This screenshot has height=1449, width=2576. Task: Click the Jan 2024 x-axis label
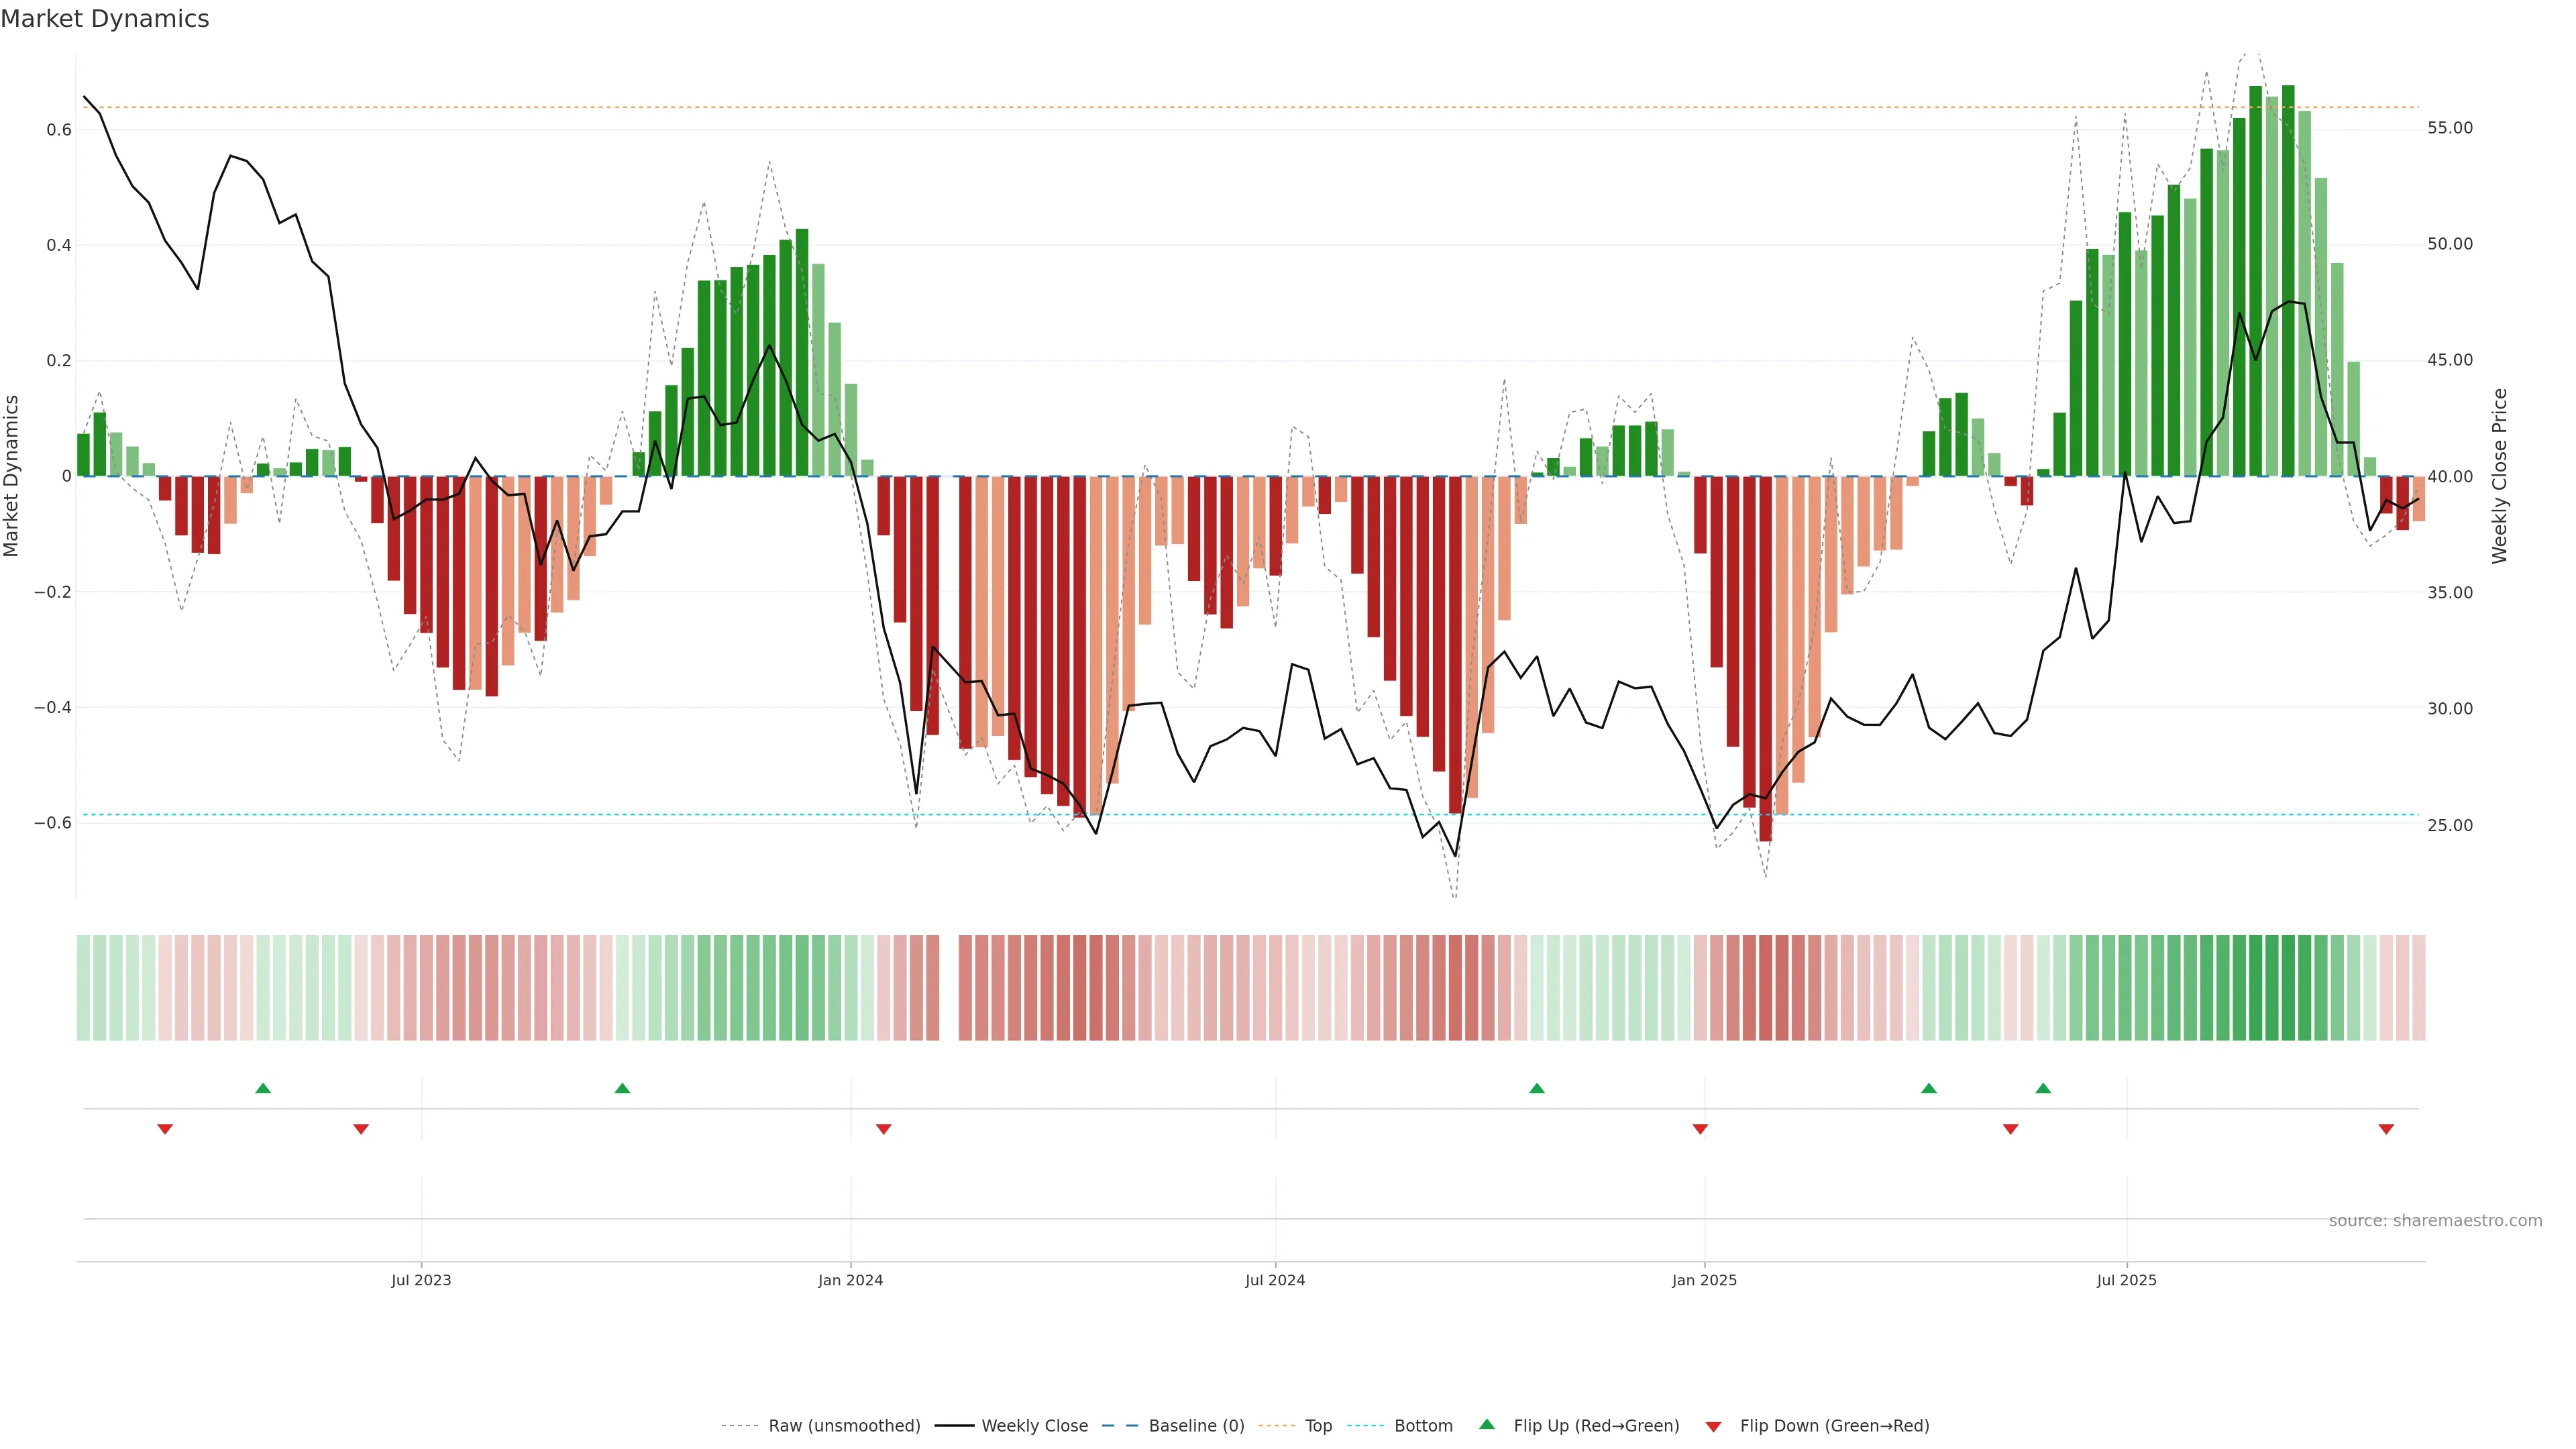click(x=850, y=1280)
